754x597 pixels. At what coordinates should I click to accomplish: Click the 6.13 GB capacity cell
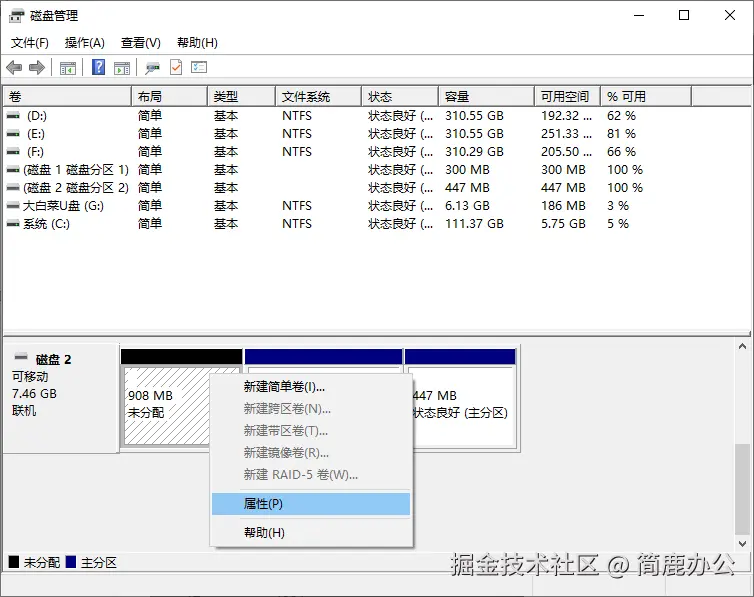coord(467,206)
